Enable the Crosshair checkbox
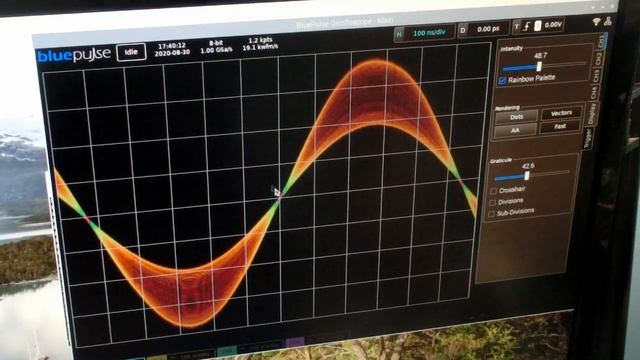The height and width of the screenshot is (360, 640). [493, 191]
